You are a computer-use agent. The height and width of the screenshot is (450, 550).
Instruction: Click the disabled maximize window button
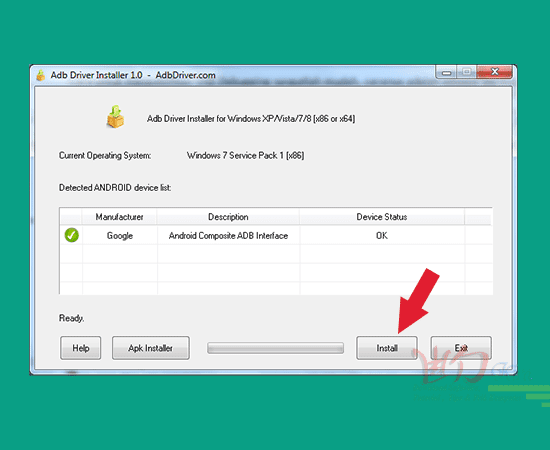[467, 72]
